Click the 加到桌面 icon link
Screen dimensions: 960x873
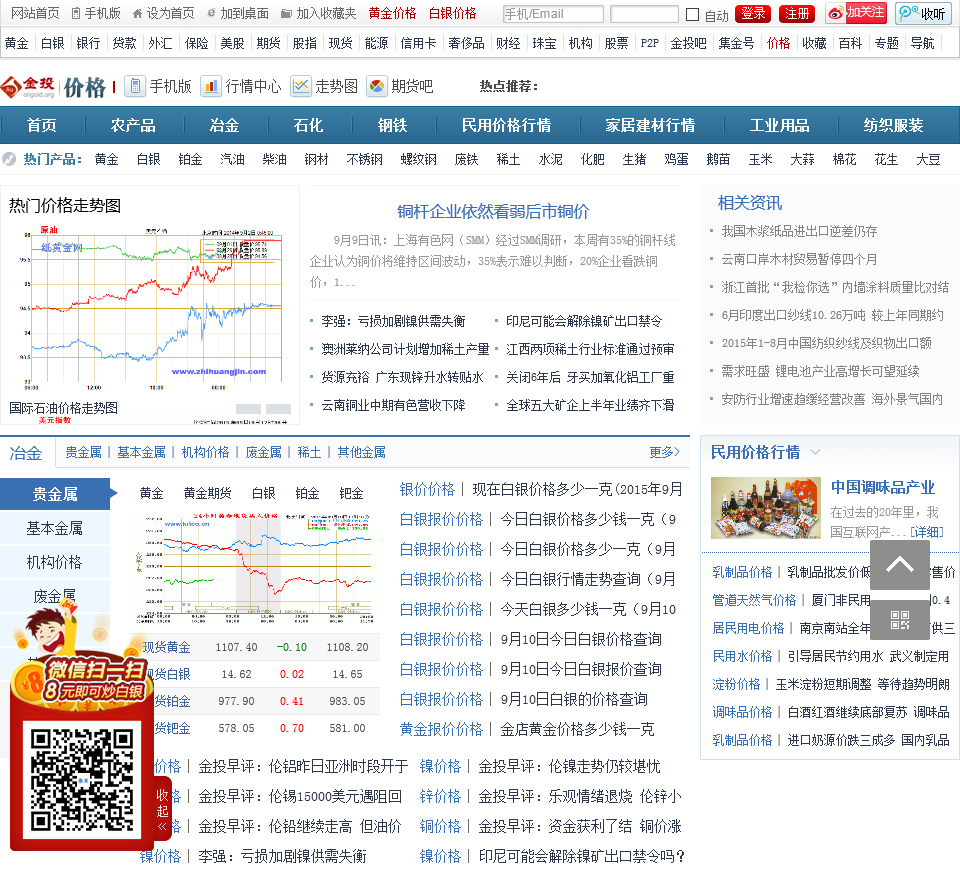pyautogui.click(x=238, y=13)
